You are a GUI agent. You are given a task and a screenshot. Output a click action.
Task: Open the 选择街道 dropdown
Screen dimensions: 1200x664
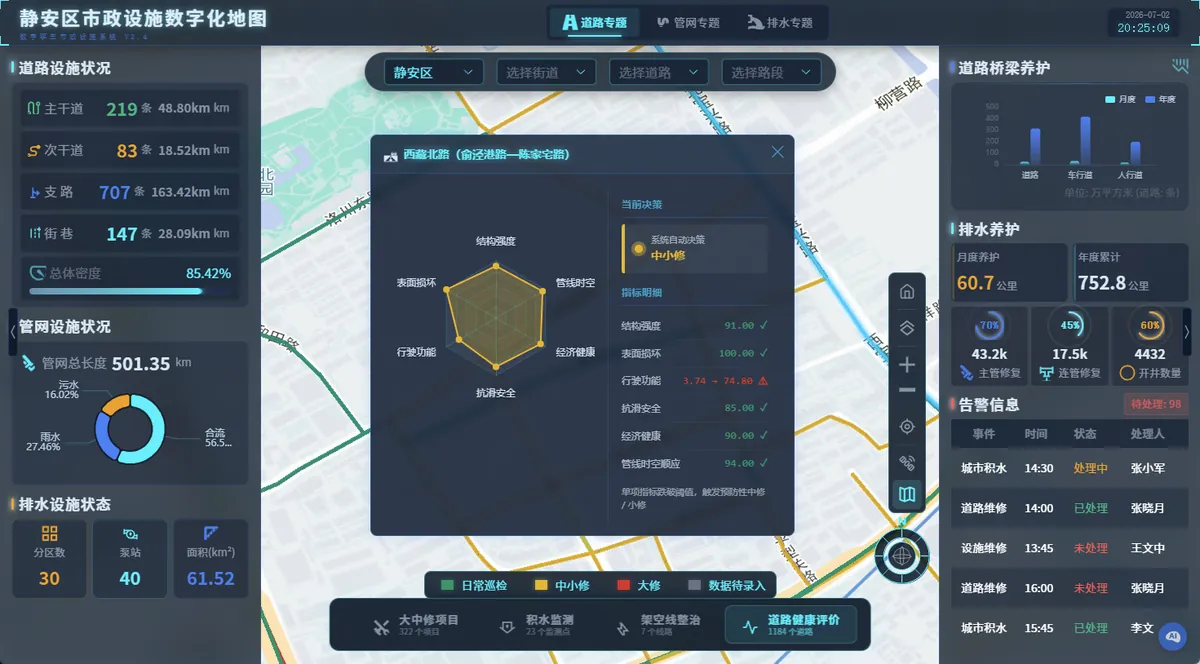pyautogui.click(x=546, y=72)
